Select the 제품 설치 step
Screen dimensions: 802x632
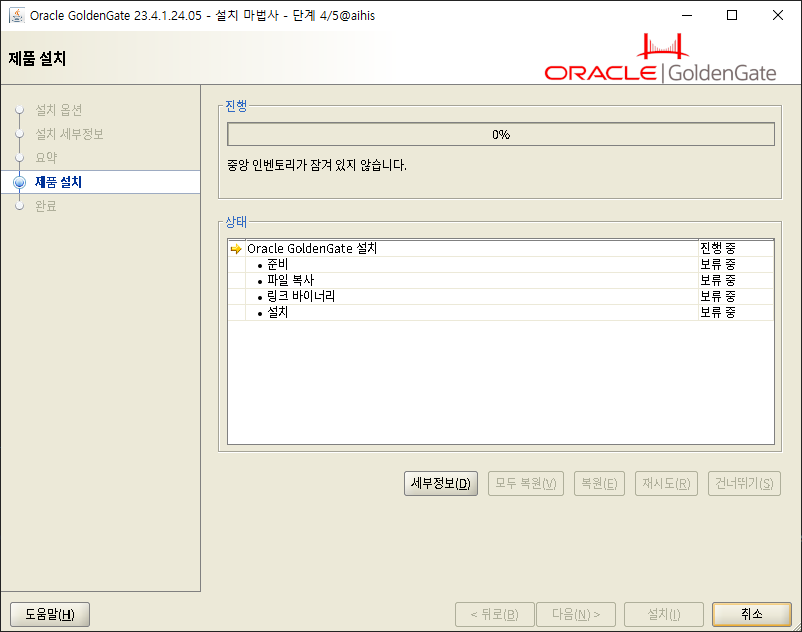(58, 182)
